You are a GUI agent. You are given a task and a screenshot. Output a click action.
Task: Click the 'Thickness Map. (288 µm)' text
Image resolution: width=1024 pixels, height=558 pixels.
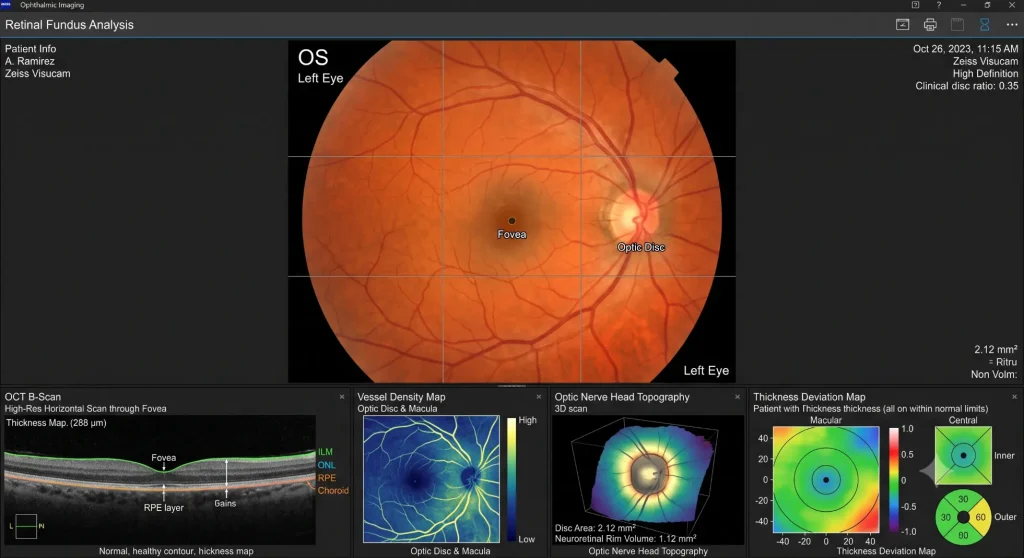(x=56, y=423)
